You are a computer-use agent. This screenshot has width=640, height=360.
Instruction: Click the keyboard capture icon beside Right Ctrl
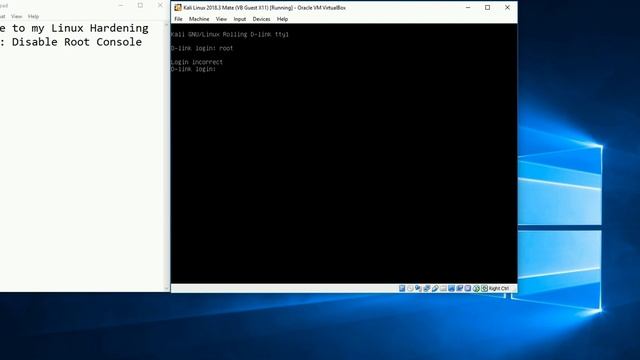(484, 289)
